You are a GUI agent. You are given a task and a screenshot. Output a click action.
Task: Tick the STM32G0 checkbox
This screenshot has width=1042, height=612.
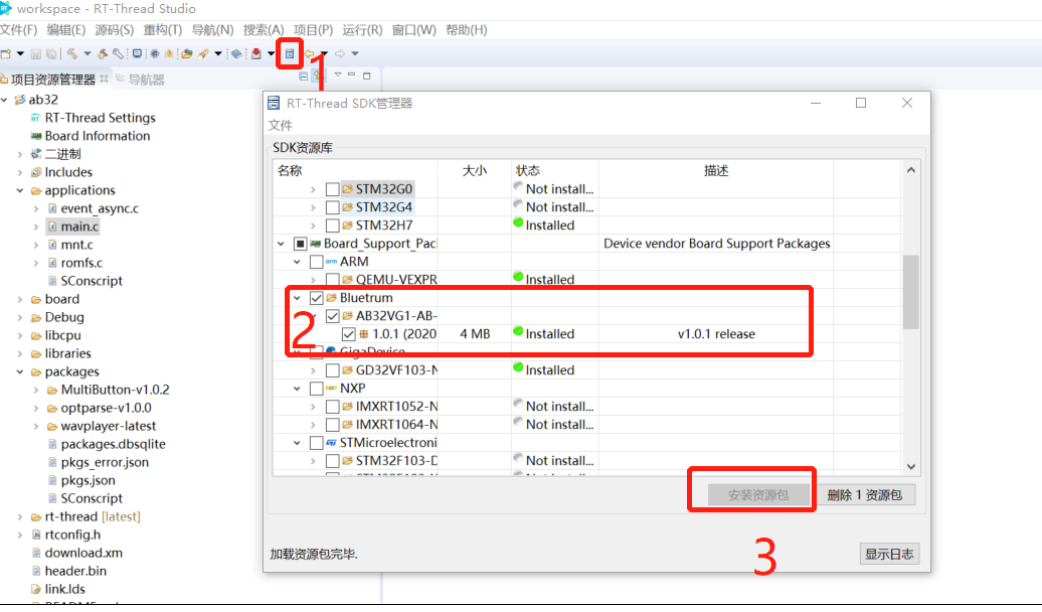(332, 189)
